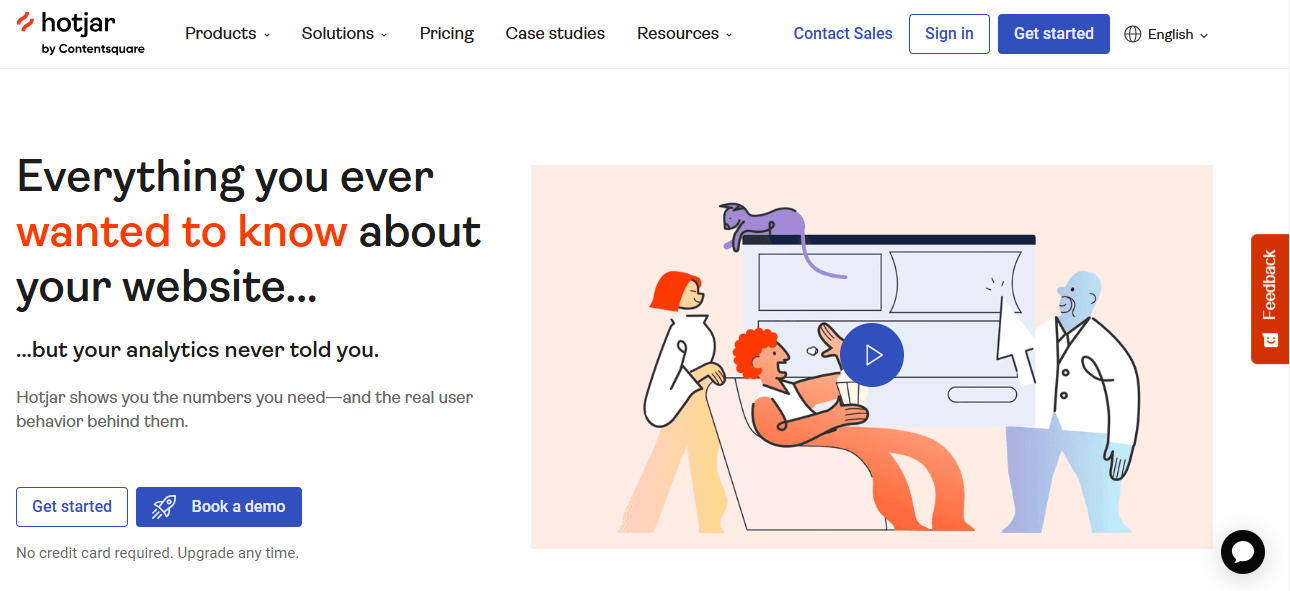
Task: Click the globe language icon
Action: pyautogui.click(x=1133, y=34)
